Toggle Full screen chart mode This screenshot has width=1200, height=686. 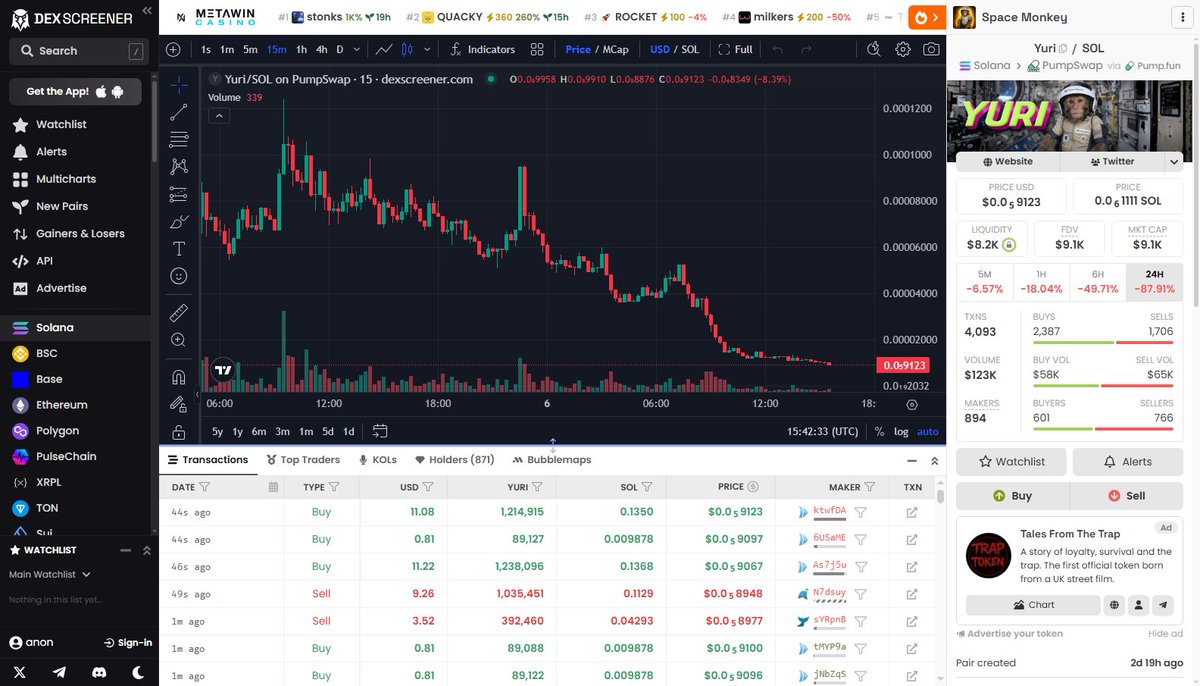735,49
